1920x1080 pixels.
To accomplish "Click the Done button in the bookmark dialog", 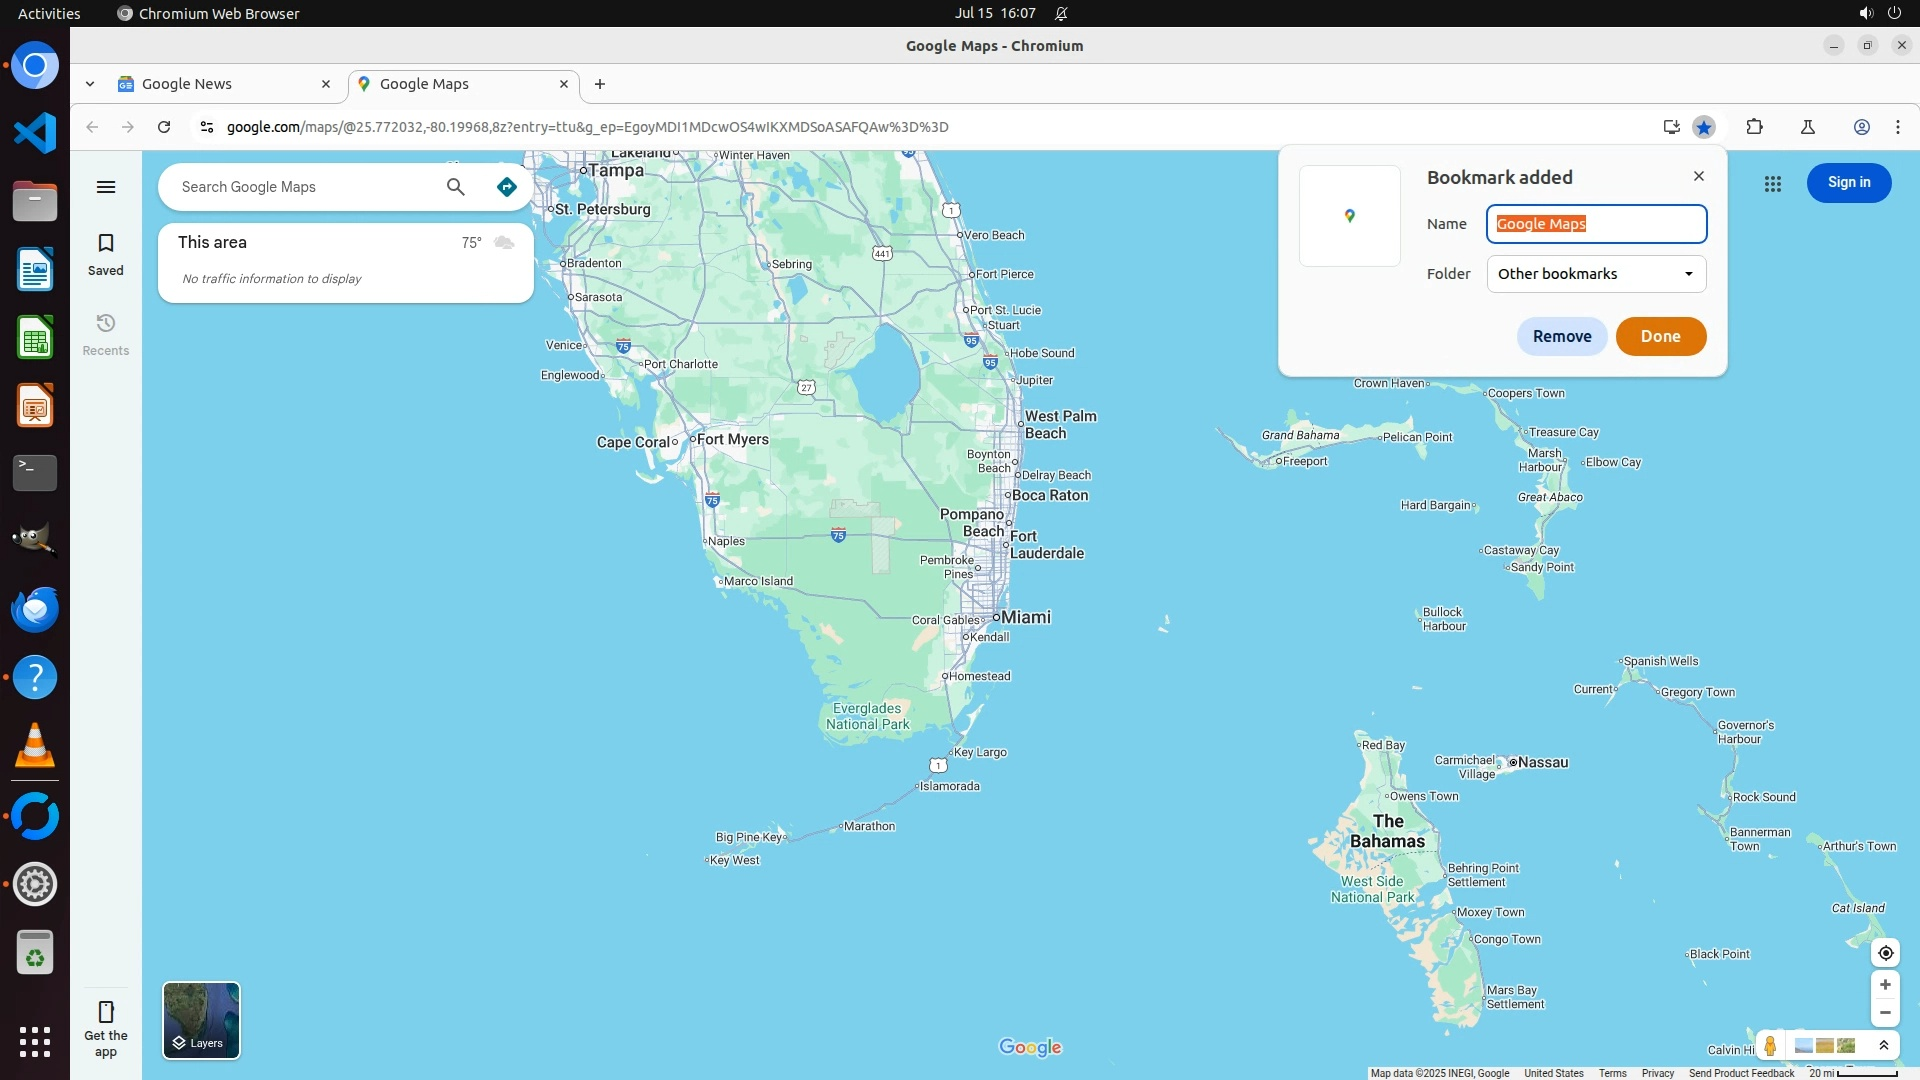I will click(1660, 337).
